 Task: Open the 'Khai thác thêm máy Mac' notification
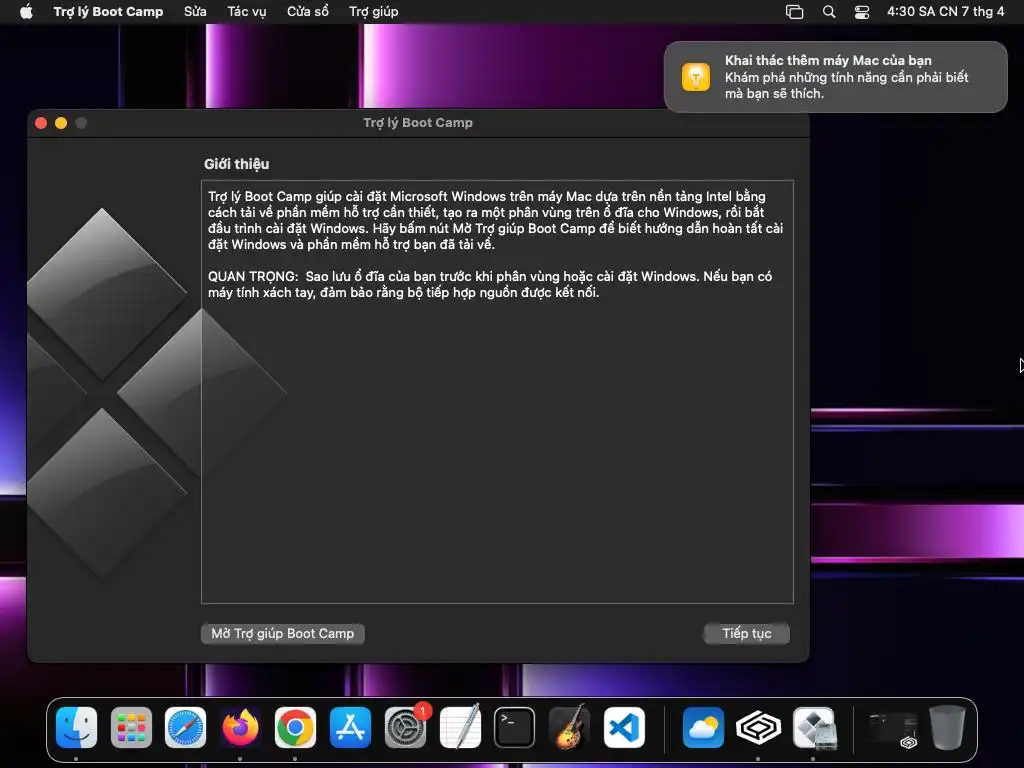click(x=836, y=77)
